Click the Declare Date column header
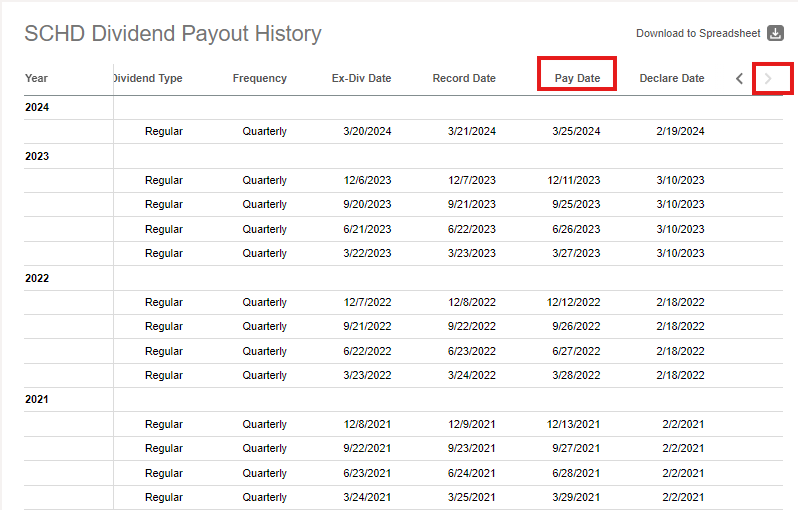The height and width of the screenshot is (510, 798). pos(672,78)
